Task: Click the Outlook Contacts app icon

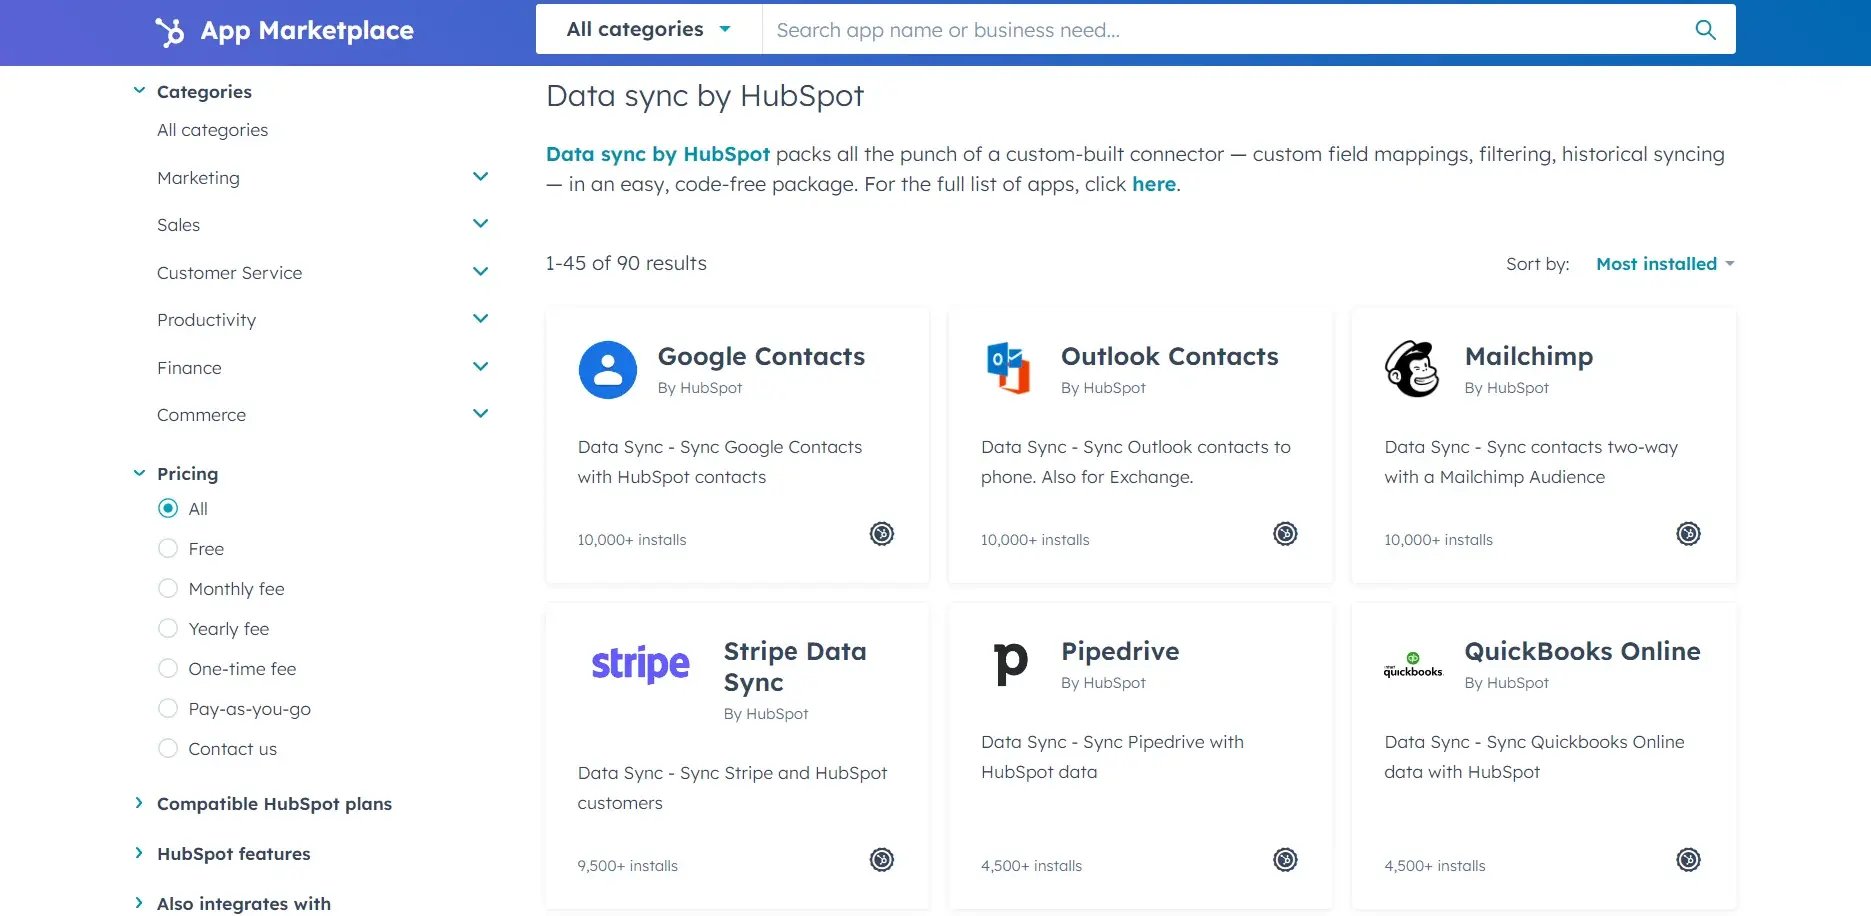Action: pos(1008,368)
